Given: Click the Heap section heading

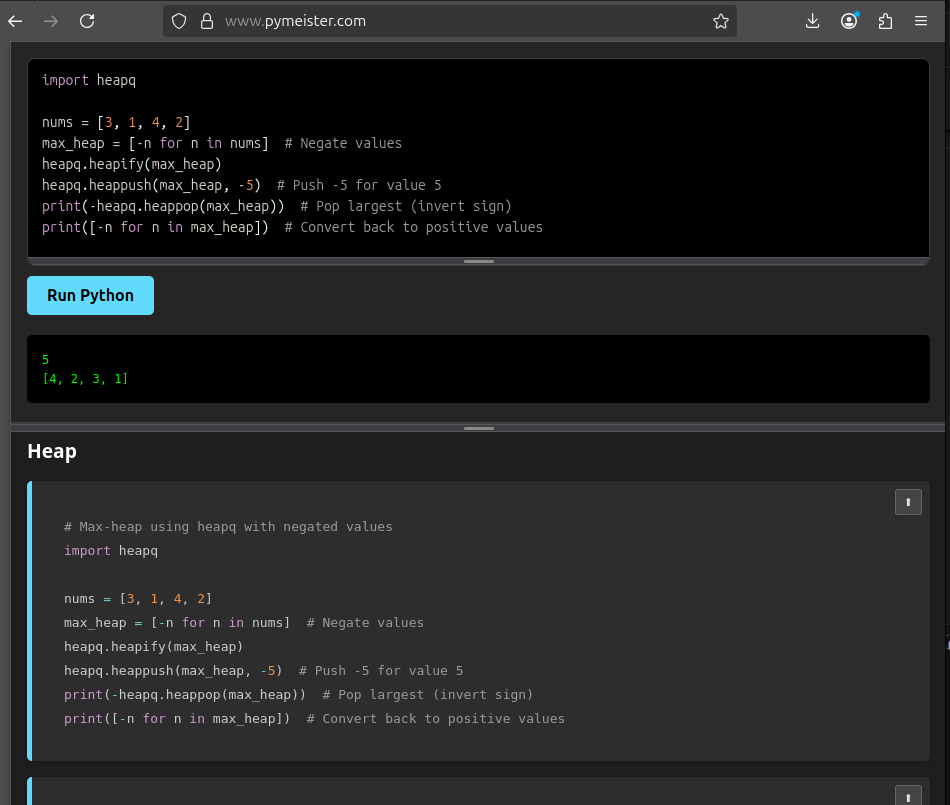Looking at the screenshot, I should tap(51, 451).
